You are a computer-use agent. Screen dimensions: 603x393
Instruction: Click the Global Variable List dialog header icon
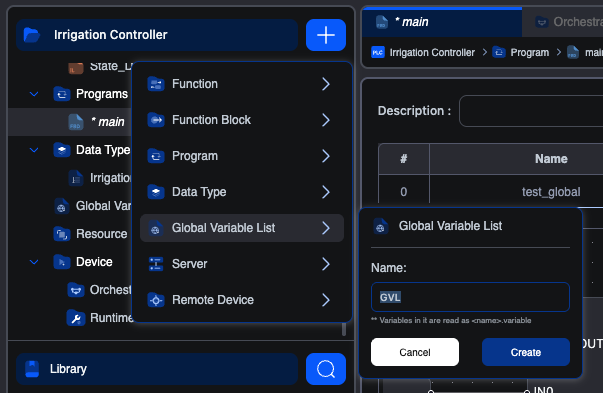coord(380,226)
